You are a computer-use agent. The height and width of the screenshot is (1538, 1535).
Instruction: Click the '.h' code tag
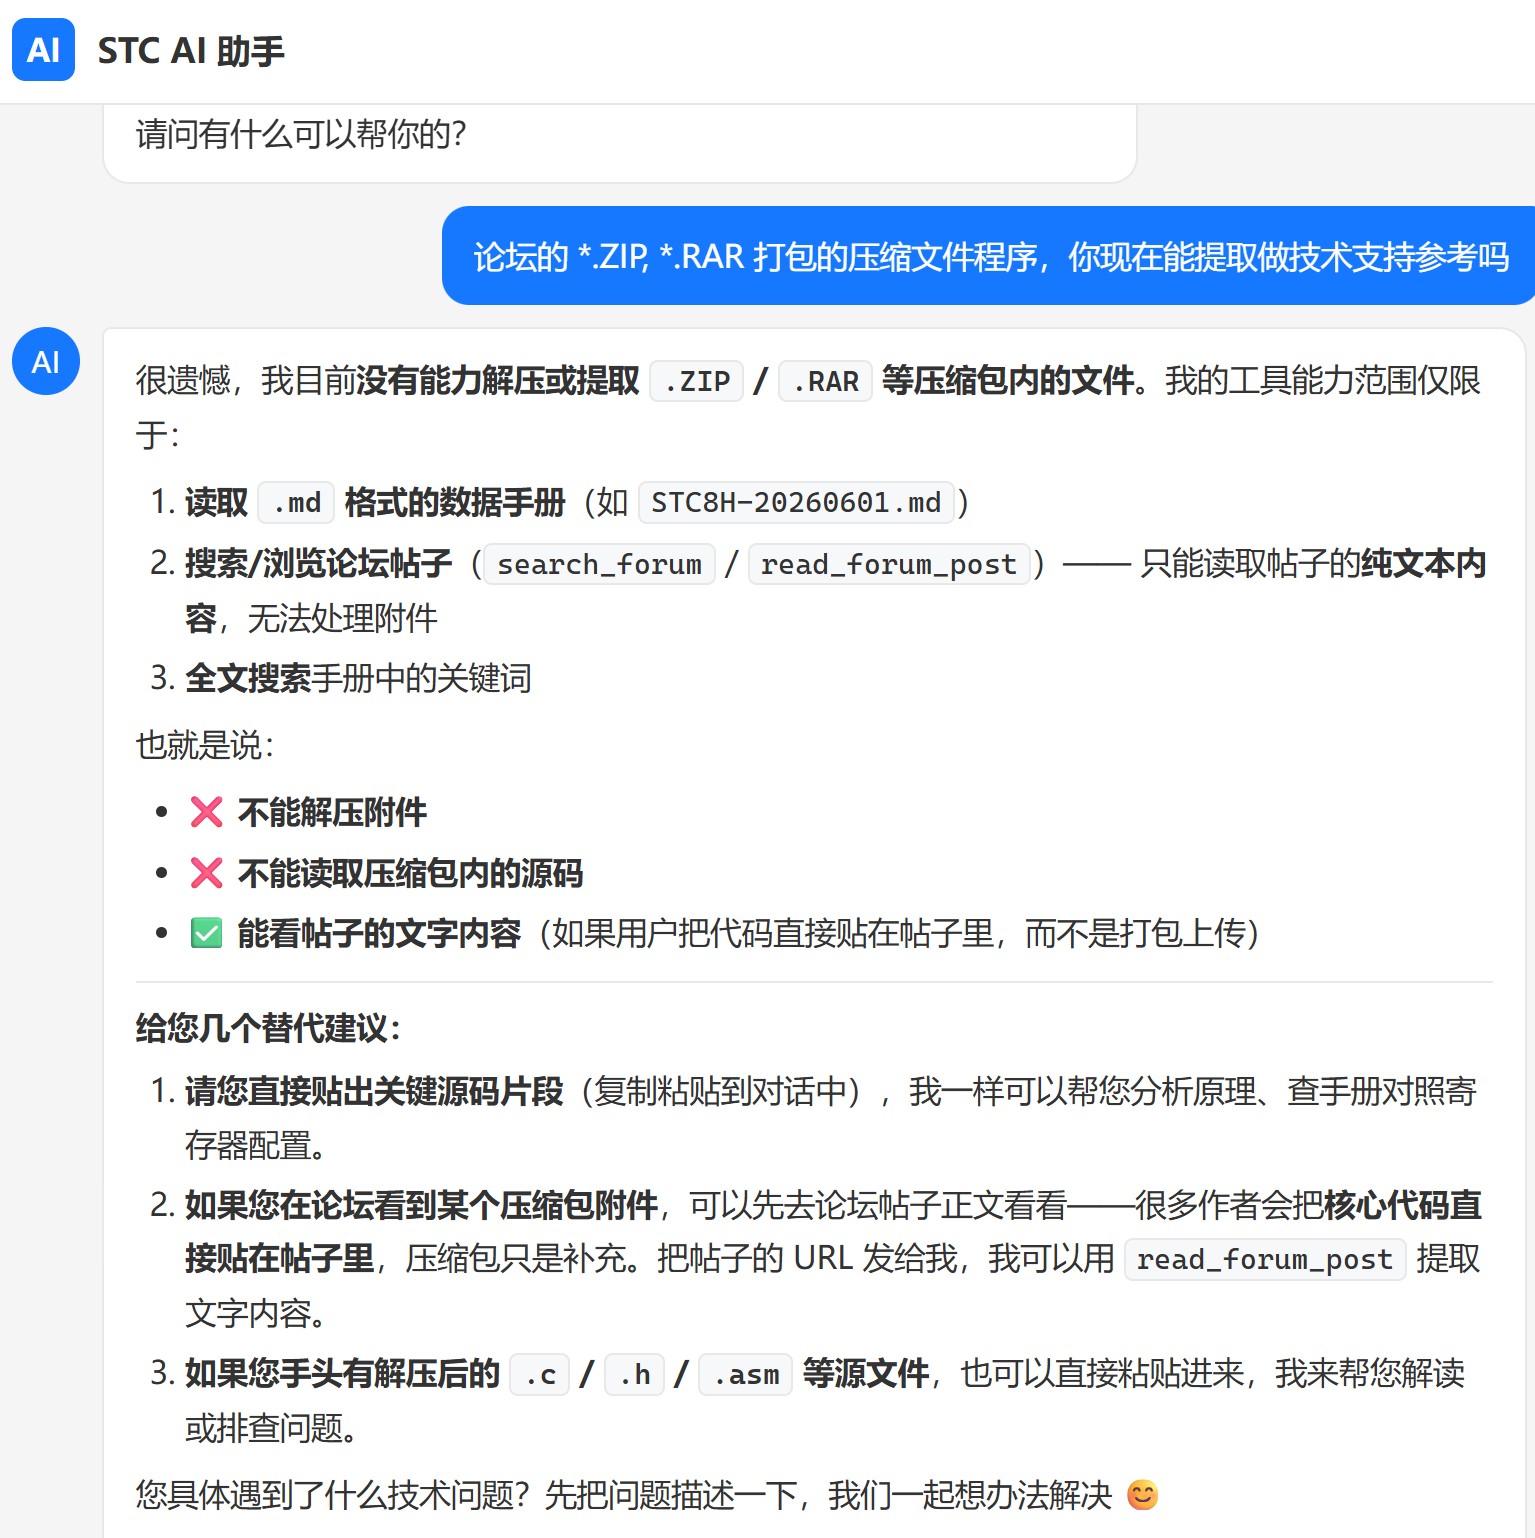(634, 1374)
